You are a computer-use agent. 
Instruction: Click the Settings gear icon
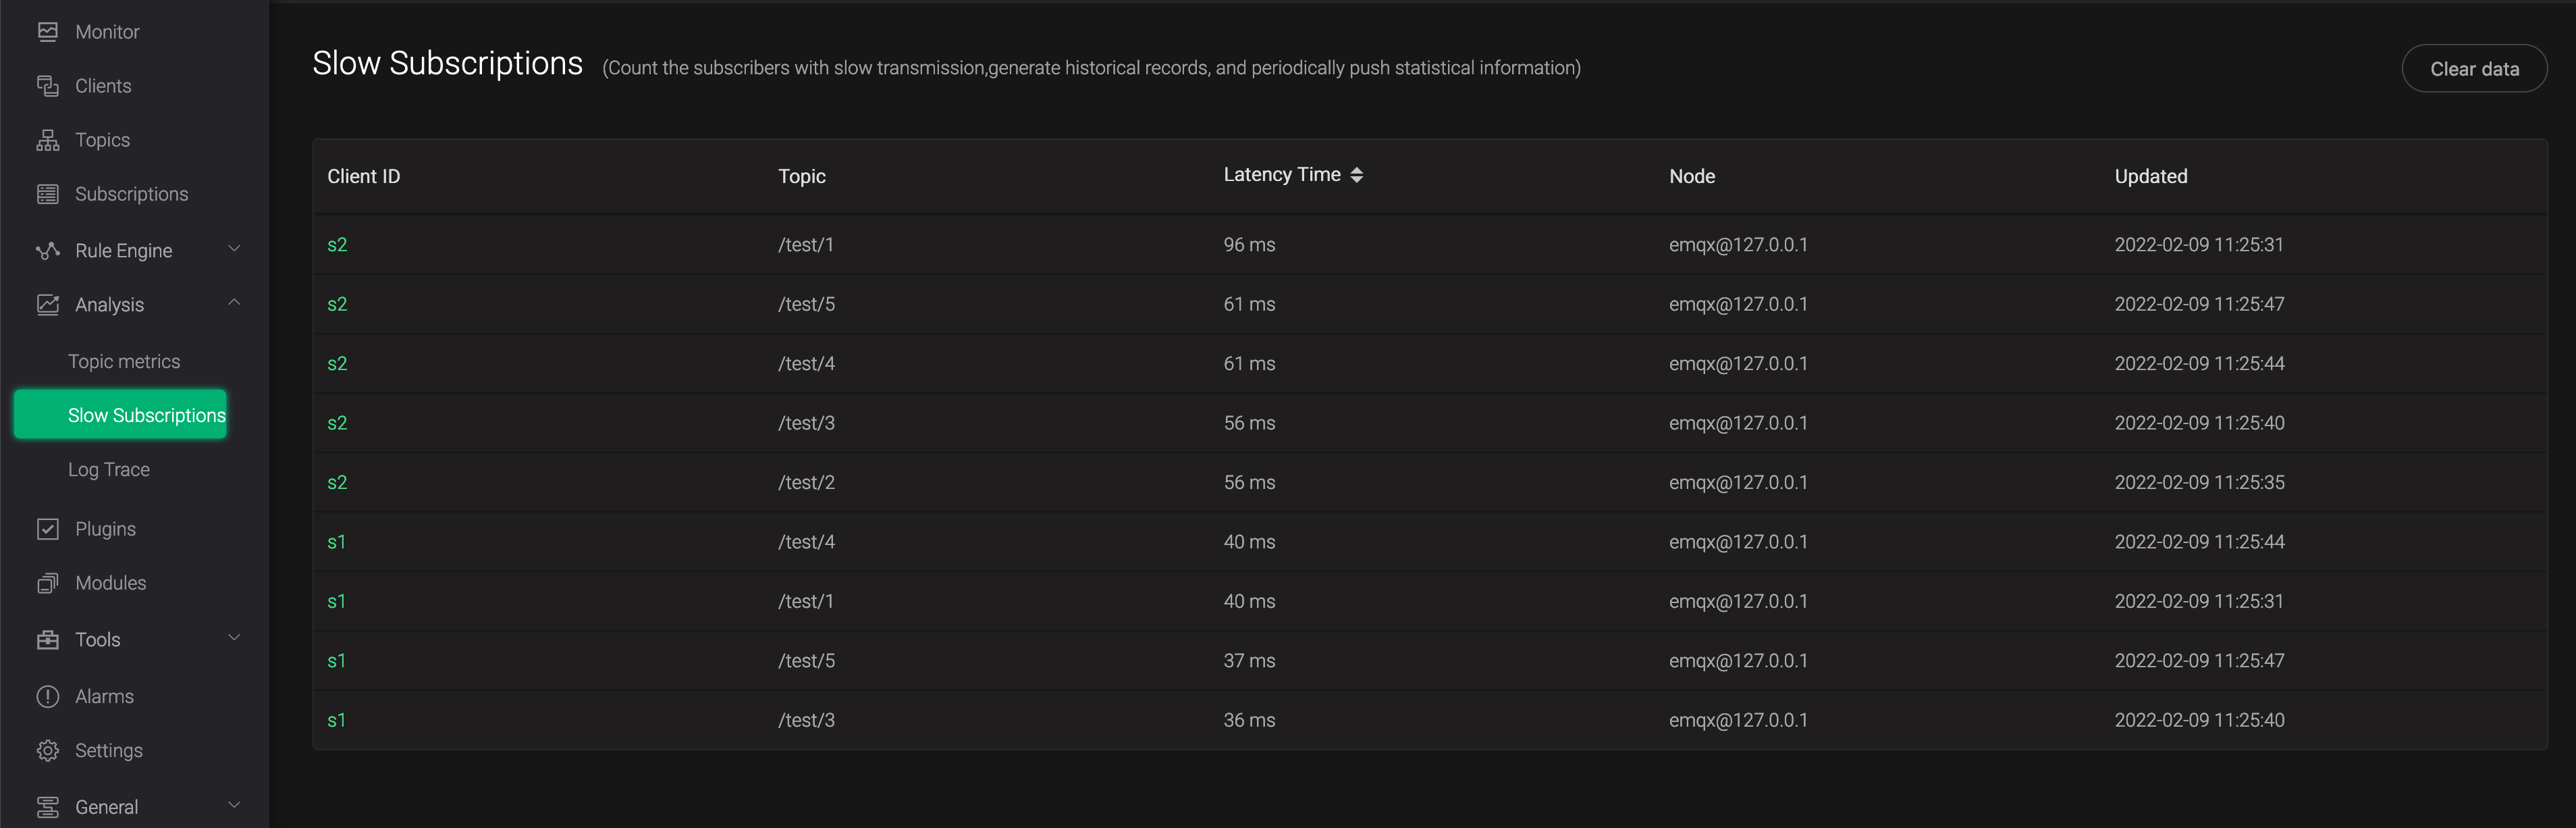47,751
